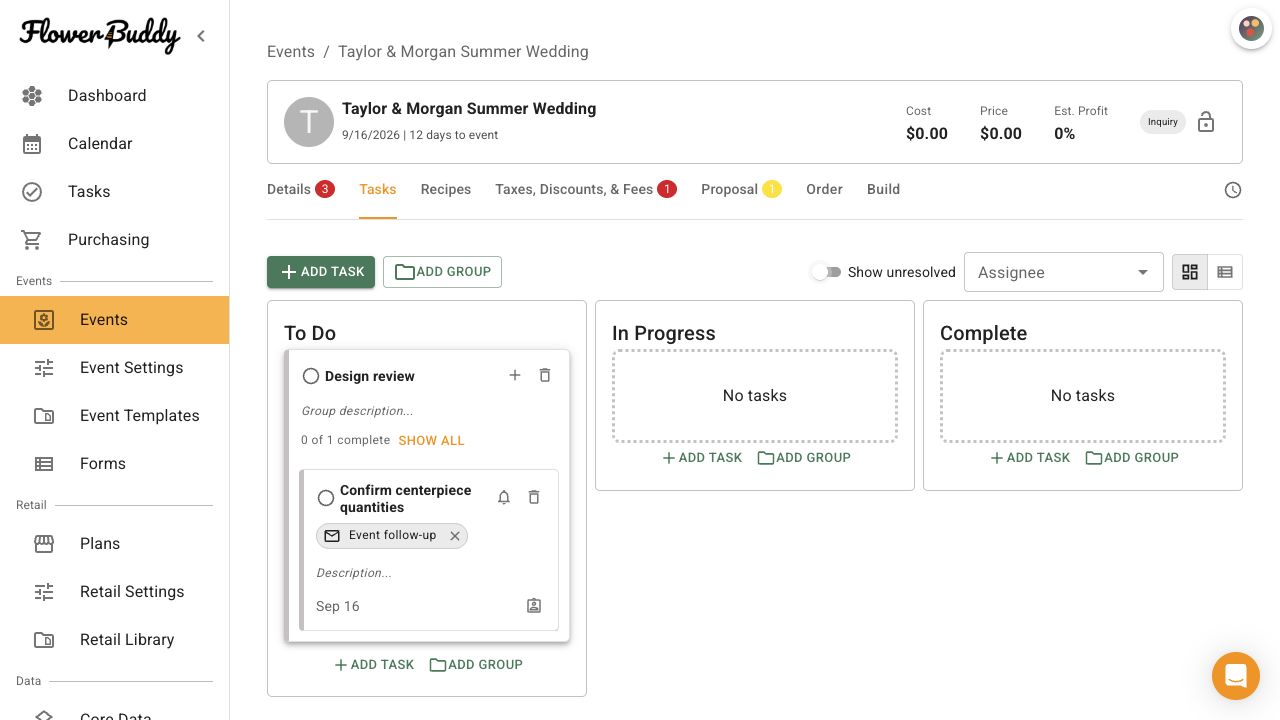Toggle the Show unresolved switch
1280x720 pixels.
tap(825, 272)
